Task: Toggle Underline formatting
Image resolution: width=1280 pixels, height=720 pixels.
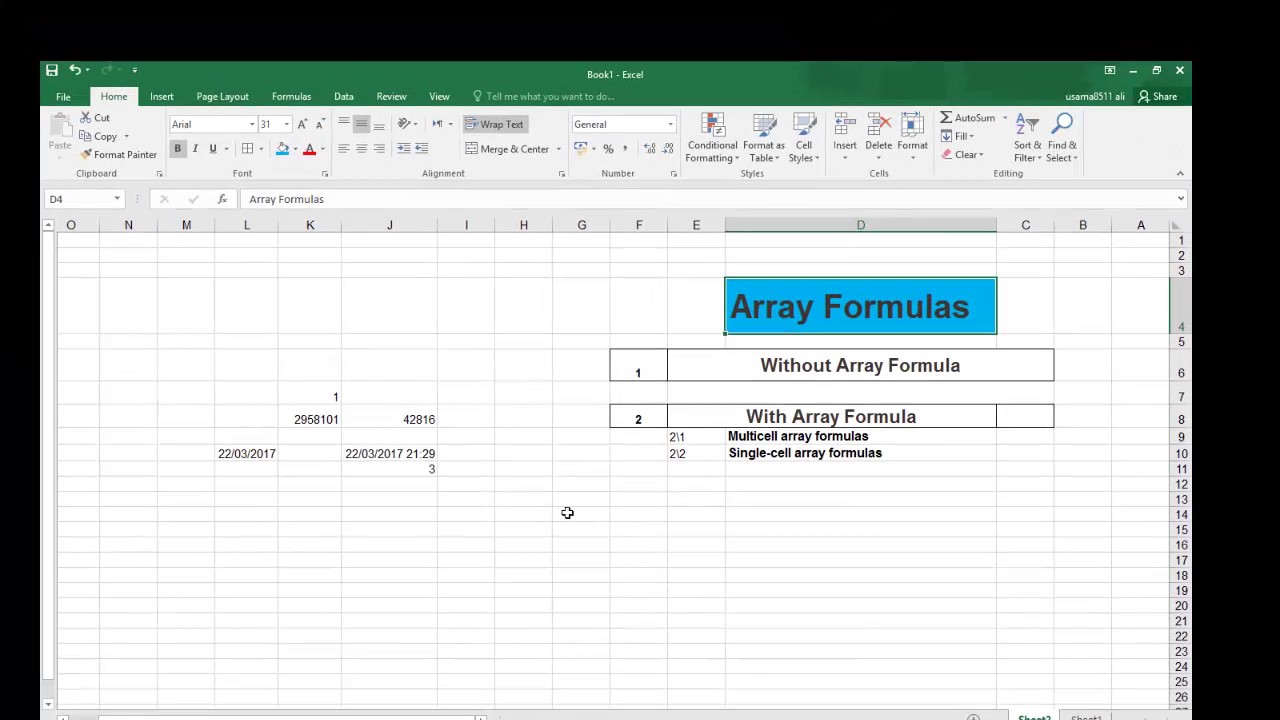Action: 212,149
